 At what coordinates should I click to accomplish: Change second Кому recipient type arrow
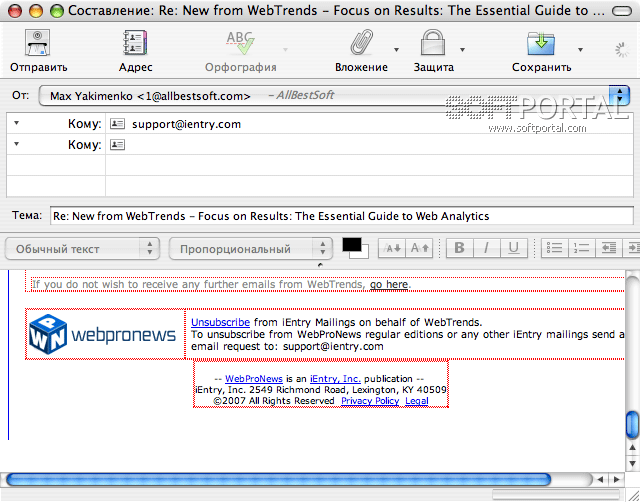17,144
